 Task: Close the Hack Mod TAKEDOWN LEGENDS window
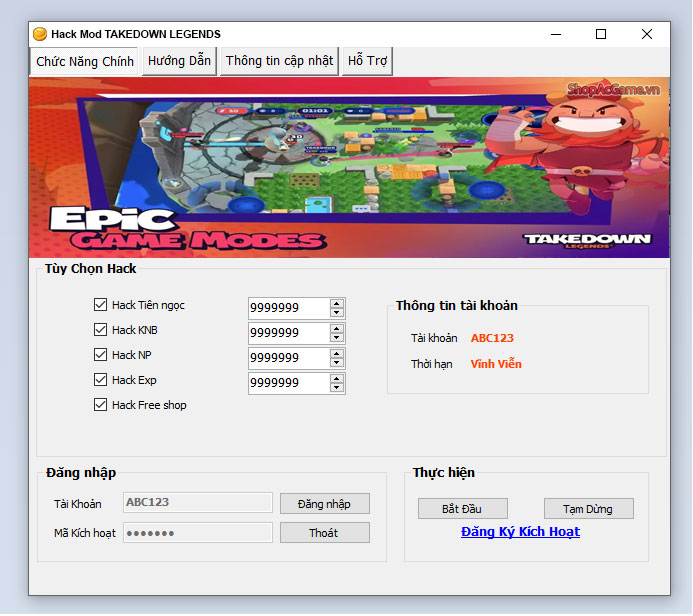coord(647,34)
